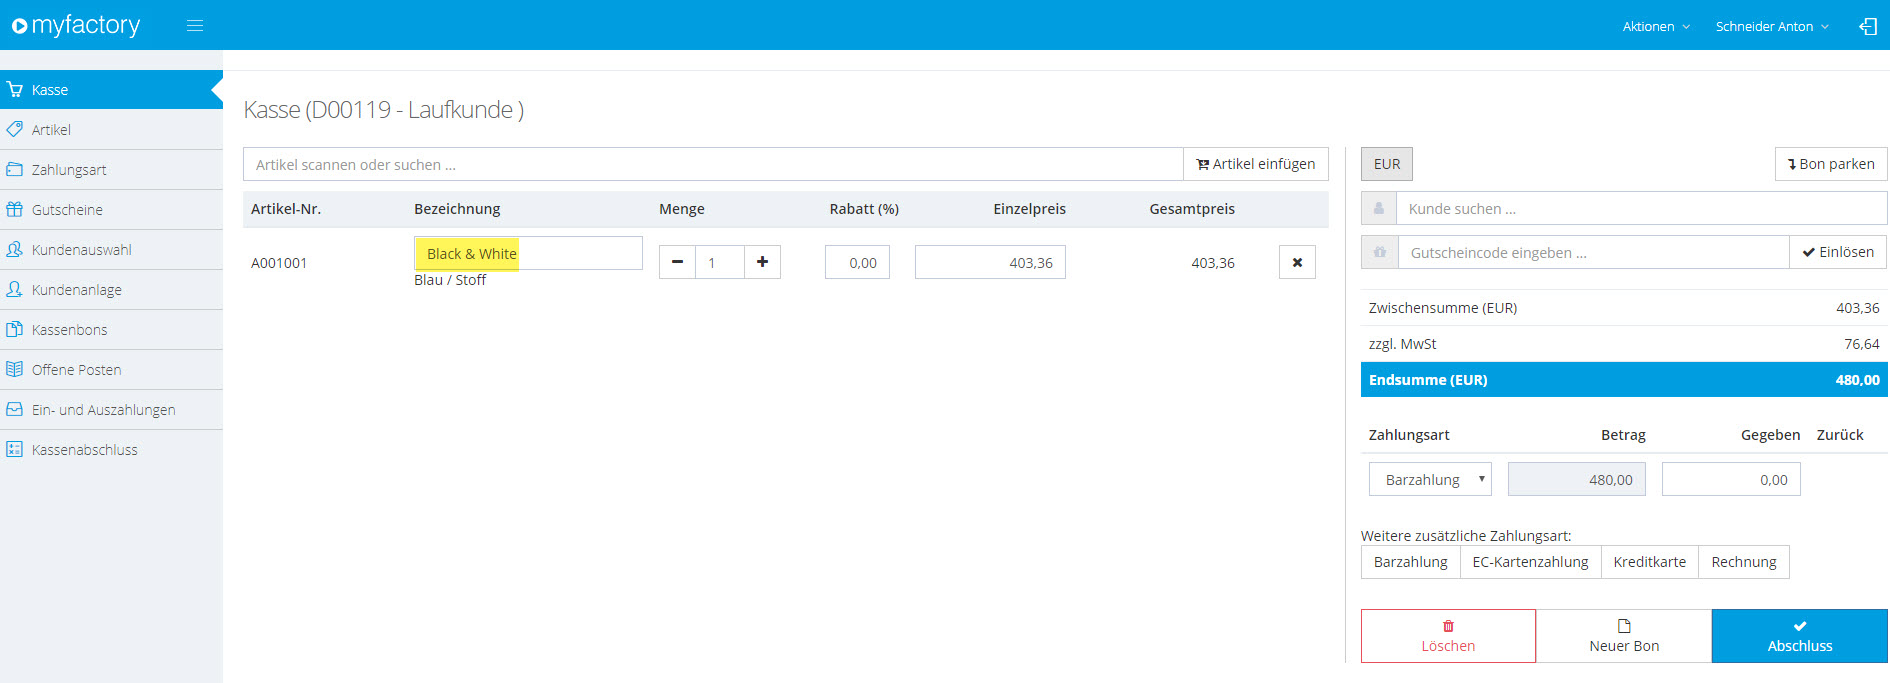Click the Betrag 480,00 field
Image resolution: width=1890 pixels, height=683 pixels.
coord(1577,479)
